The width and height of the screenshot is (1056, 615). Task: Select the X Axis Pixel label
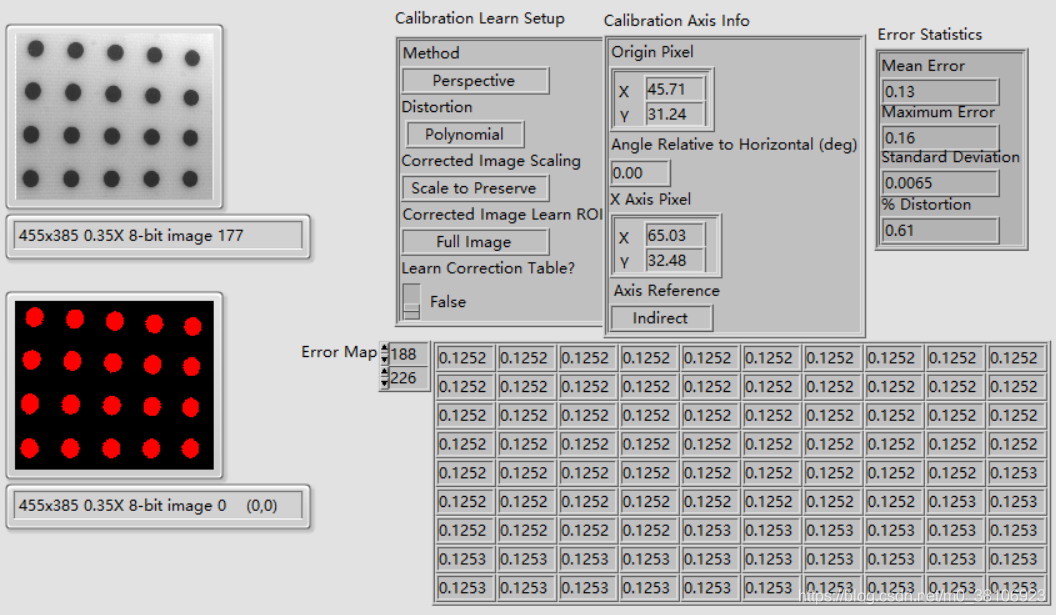pyautogui.click(x=651, y=199)
